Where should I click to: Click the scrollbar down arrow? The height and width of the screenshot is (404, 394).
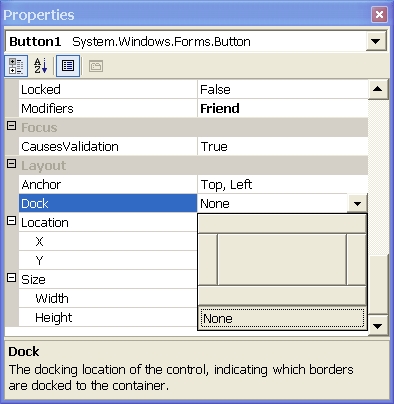click(378, 326)
